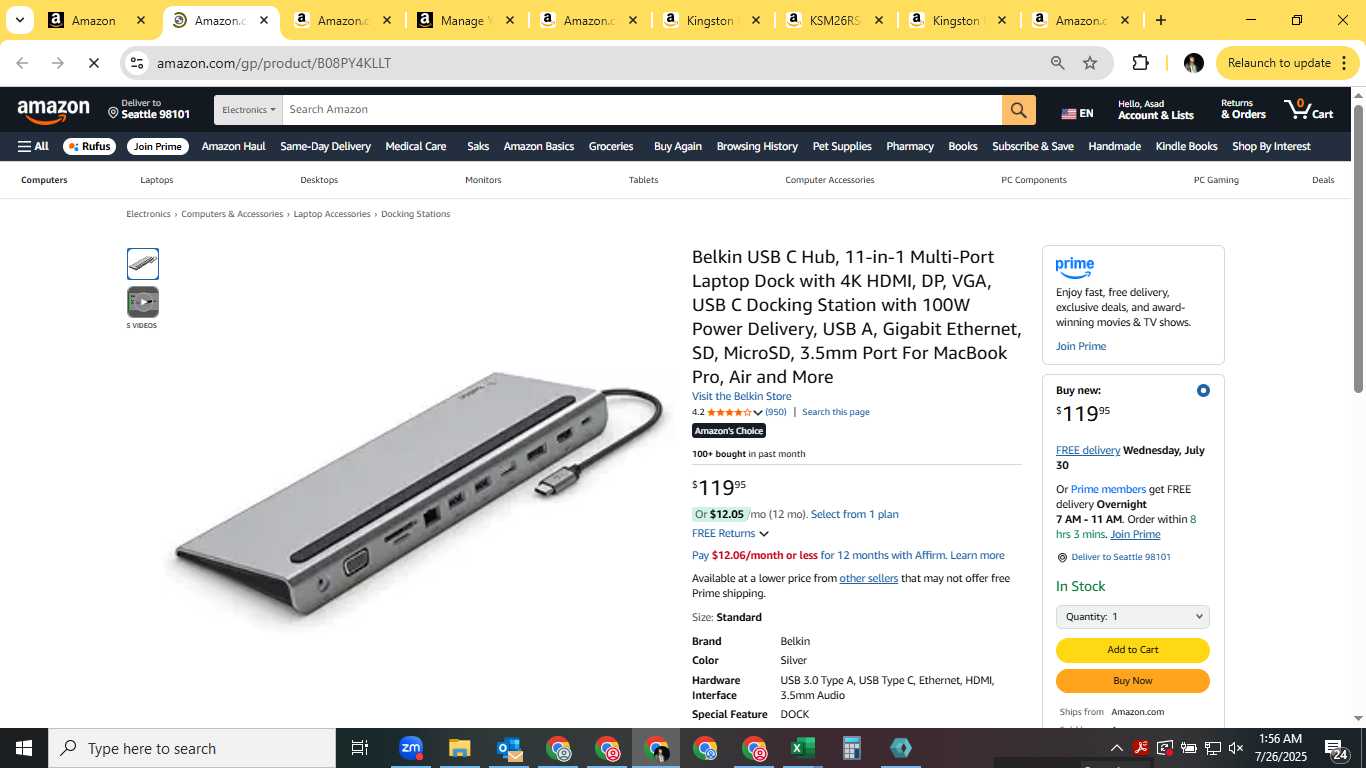Click the Amazon logo
Viewport: 1366px width, 768px height.
(x=54, y=111)
